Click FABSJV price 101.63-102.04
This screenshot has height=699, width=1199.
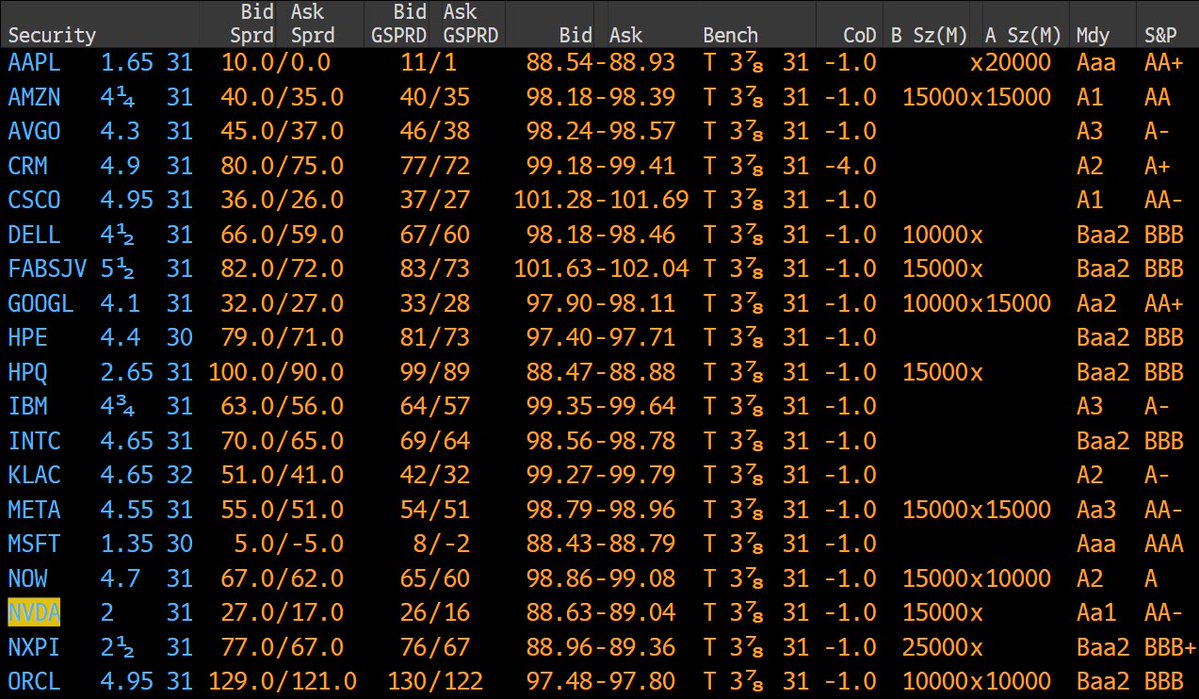click(x=601, y=269)
